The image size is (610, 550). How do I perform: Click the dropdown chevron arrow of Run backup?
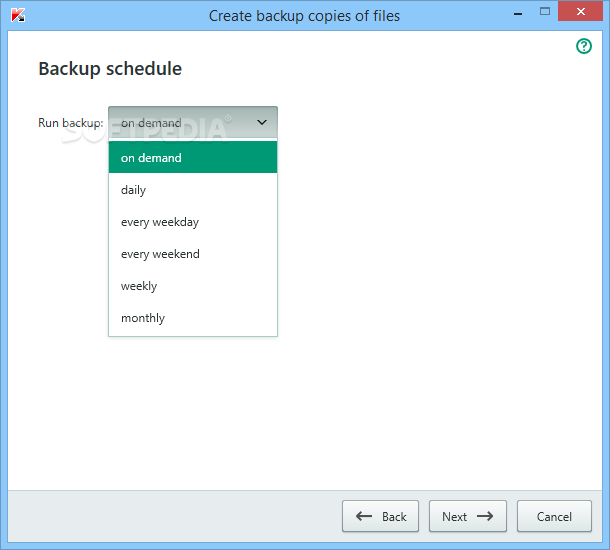[262, 123]
